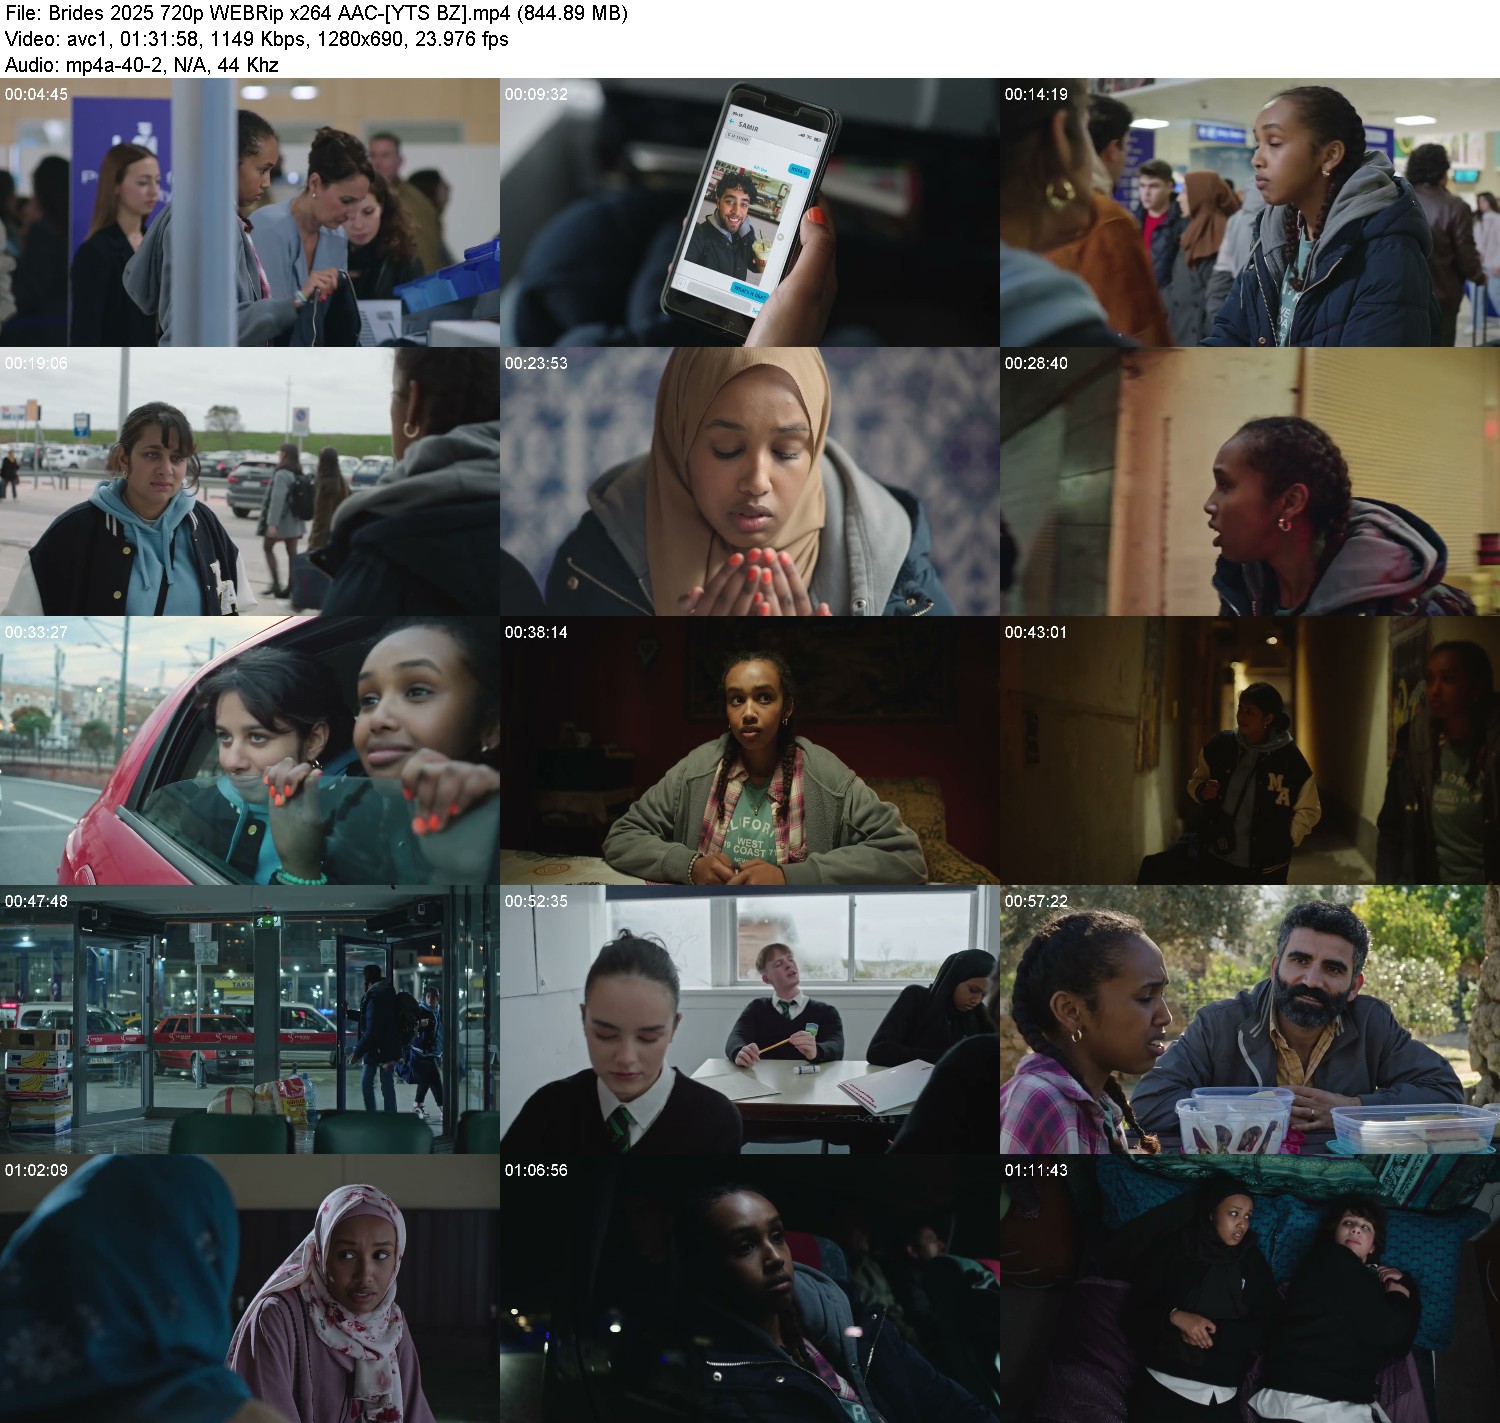Image resolution: width=1500 pixels, height=1423 pixels.
Task: Click the timestamp 00:23:53
Action: 536,363
